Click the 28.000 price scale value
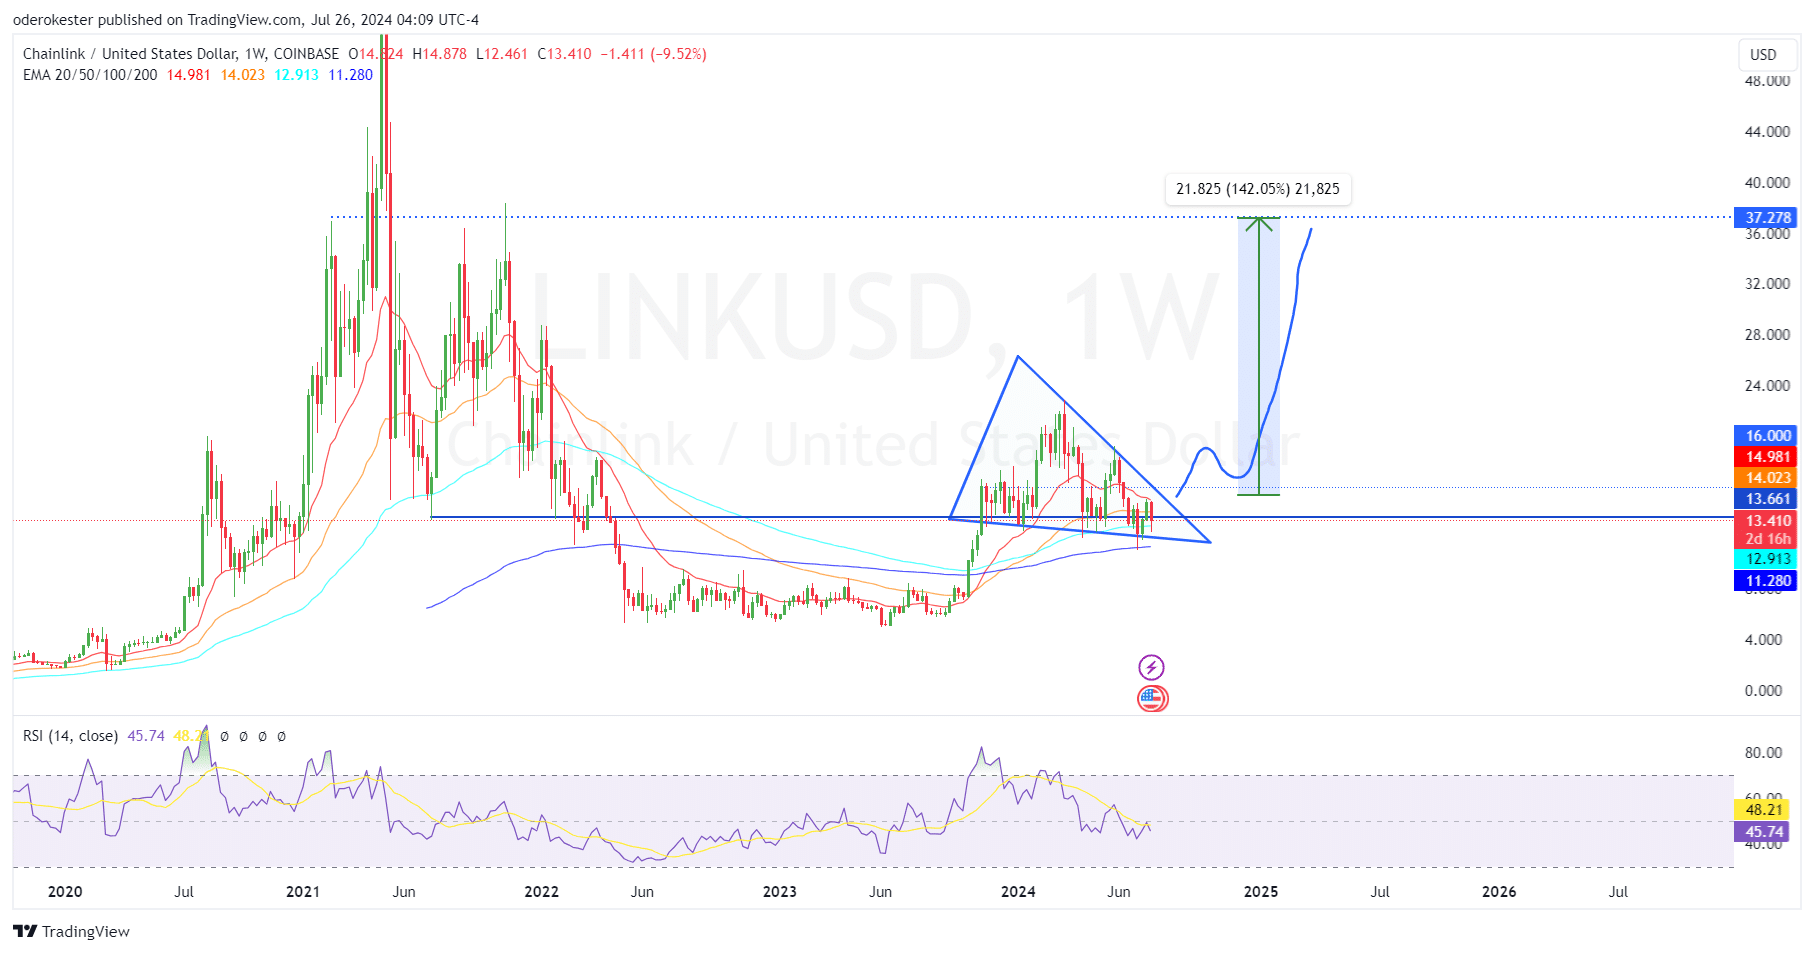Viewport: 1814px width, 953px height. pyautogui.click(x=1767, y=335)
